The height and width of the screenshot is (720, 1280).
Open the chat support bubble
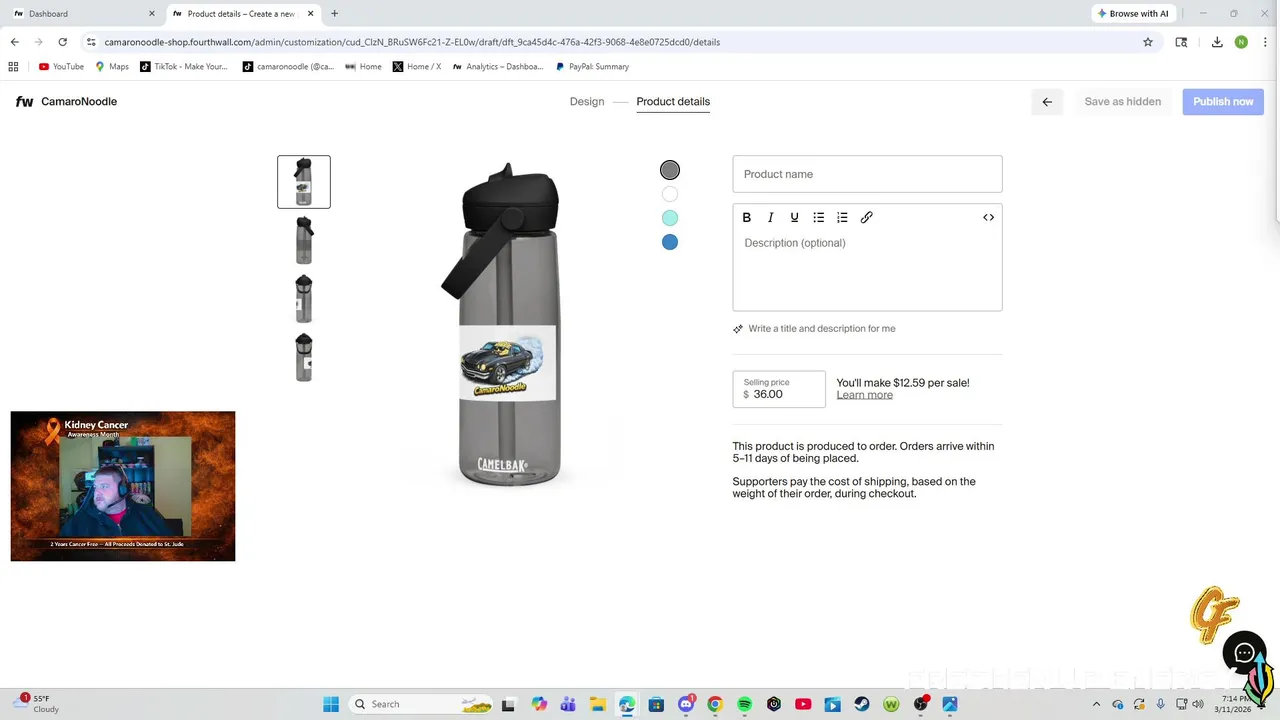click(1244, 653)
